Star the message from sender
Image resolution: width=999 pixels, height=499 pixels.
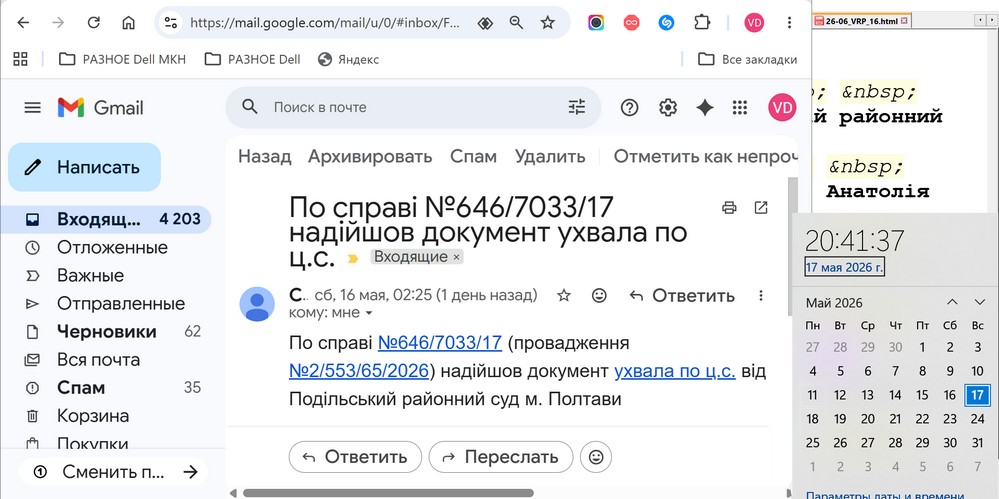[x=564, y=296]
